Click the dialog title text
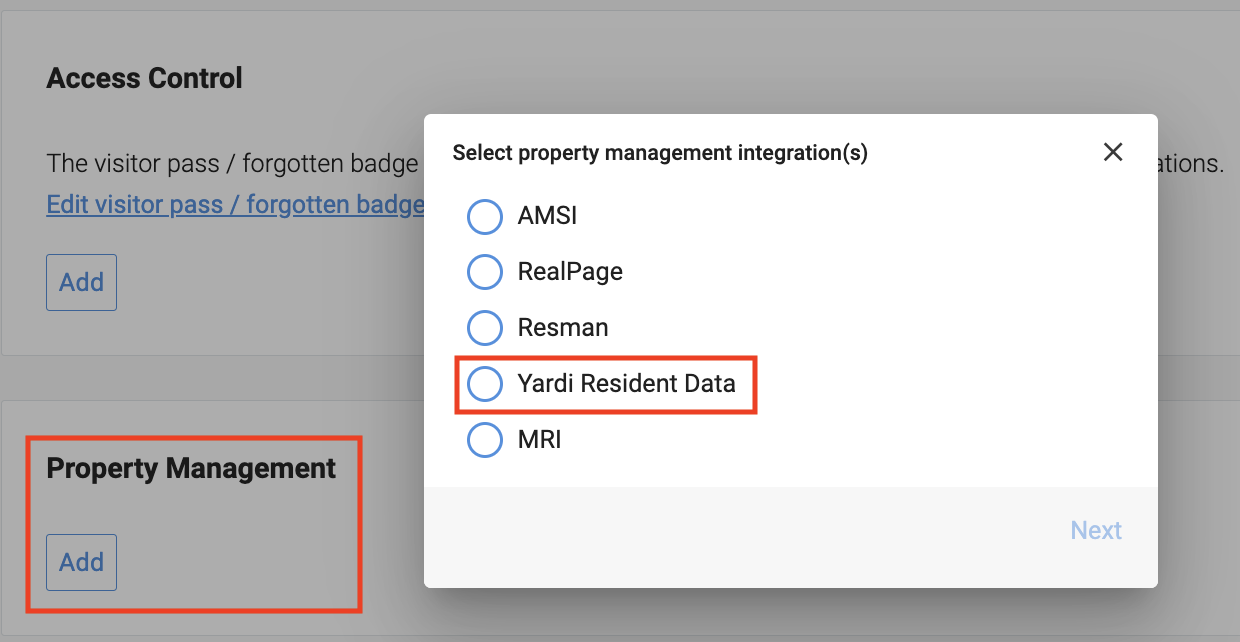This screenshot has width=1240, height=642. [x=660, y=153]
